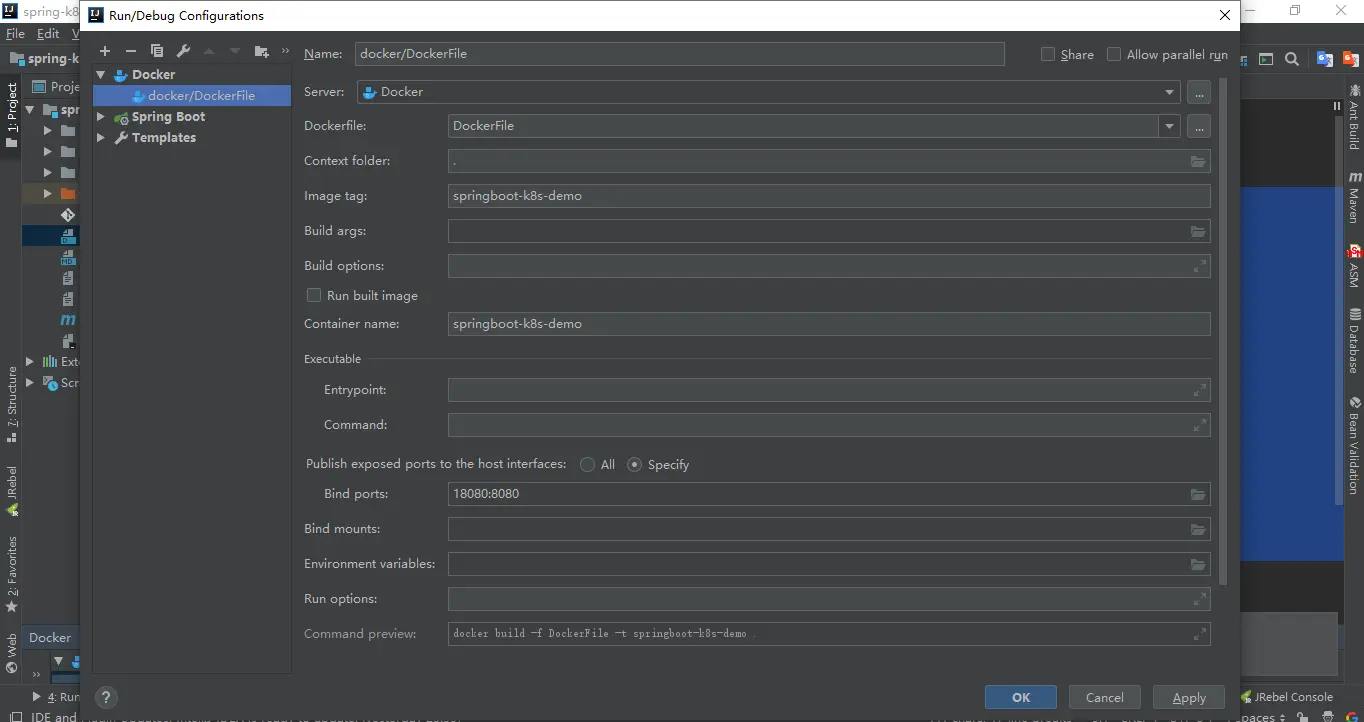Expand the Templates node
The width and height of the screenshot is (1364, 722).
[x=101, y=138]
